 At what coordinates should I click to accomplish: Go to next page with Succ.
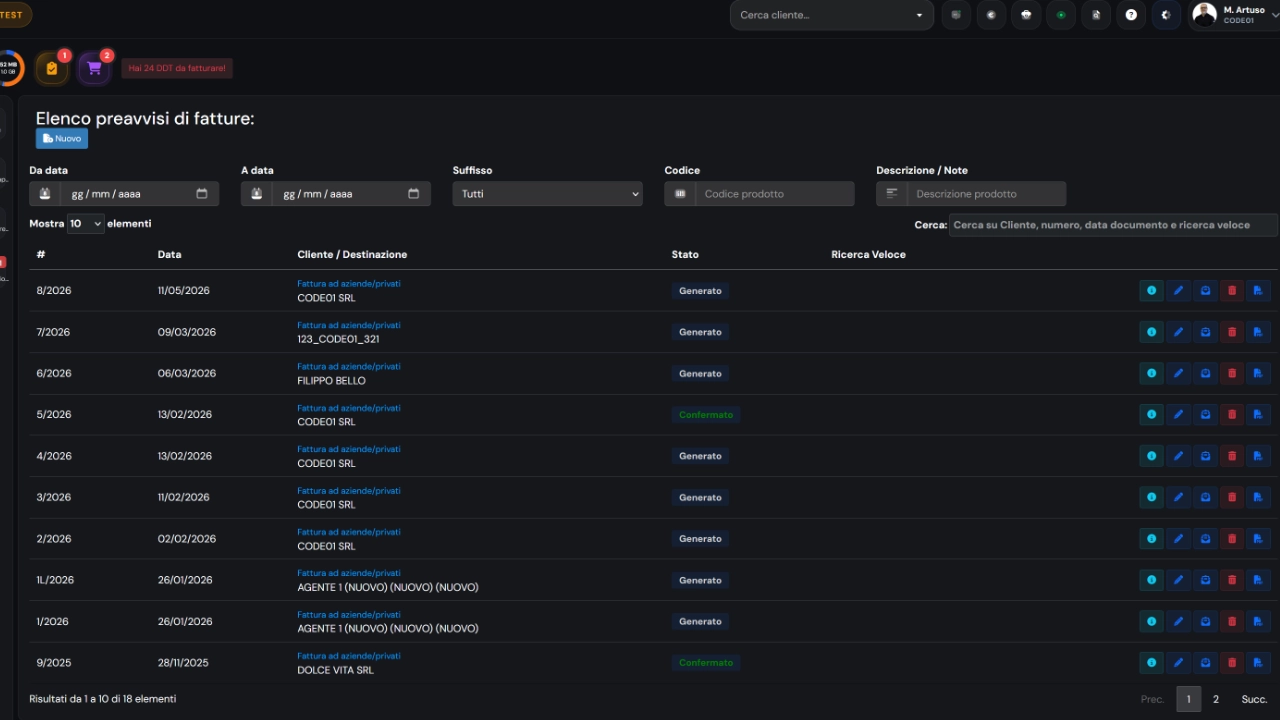click(x=1254, y=699)
